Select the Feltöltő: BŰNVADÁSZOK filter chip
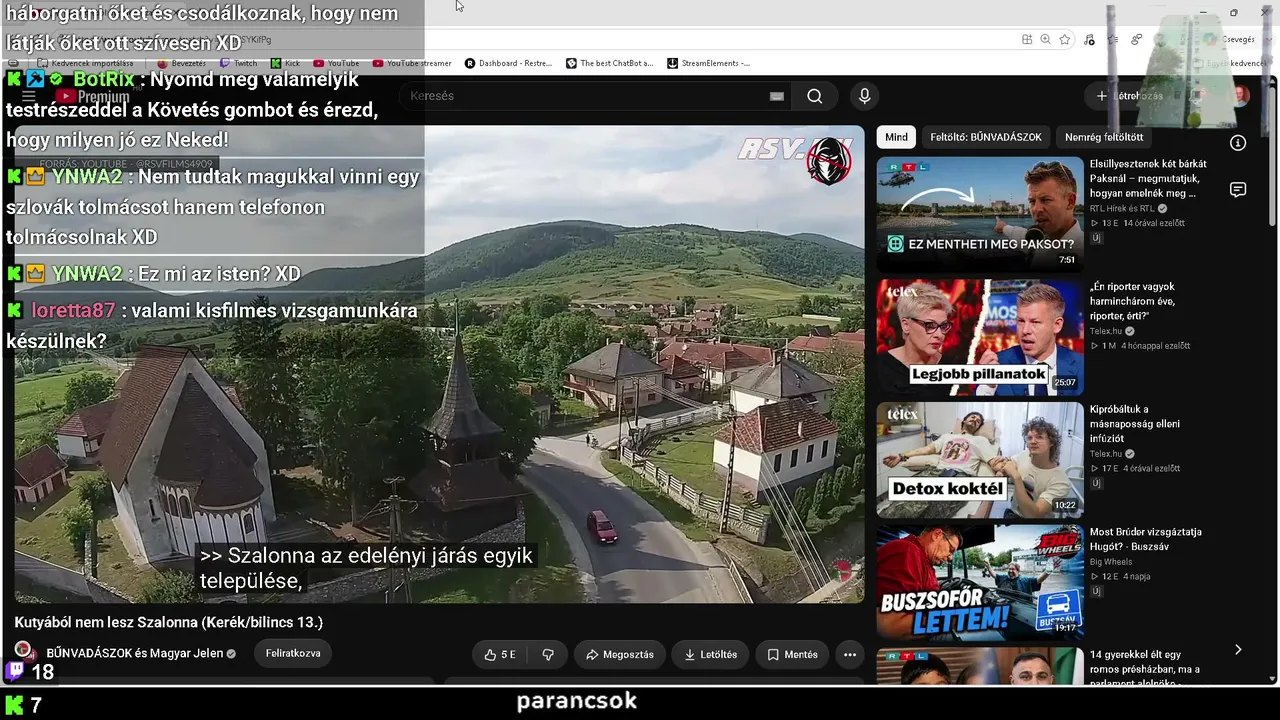The width and height of the screenshot is (1280, 720). 986,137
